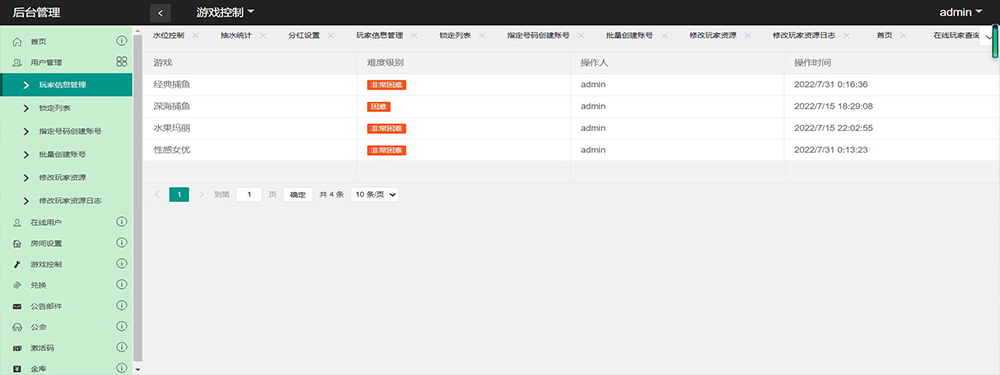The image size is (1000, 375).
Task: Close the 分红设置 tab
Action: click(331, 36)
